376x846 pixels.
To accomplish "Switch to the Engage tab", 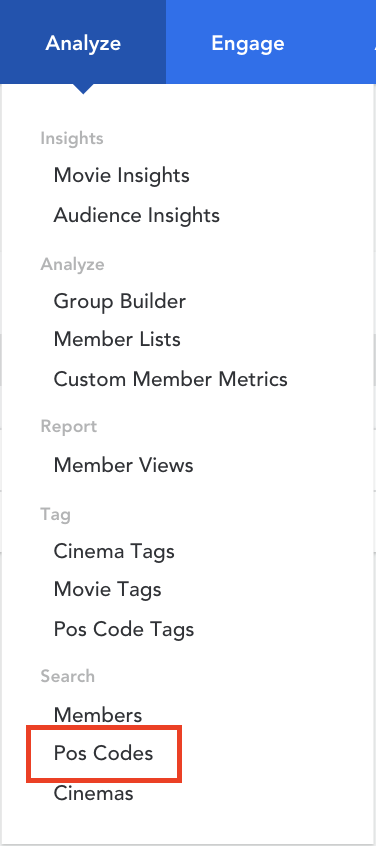I will click(x=248, y=42).
